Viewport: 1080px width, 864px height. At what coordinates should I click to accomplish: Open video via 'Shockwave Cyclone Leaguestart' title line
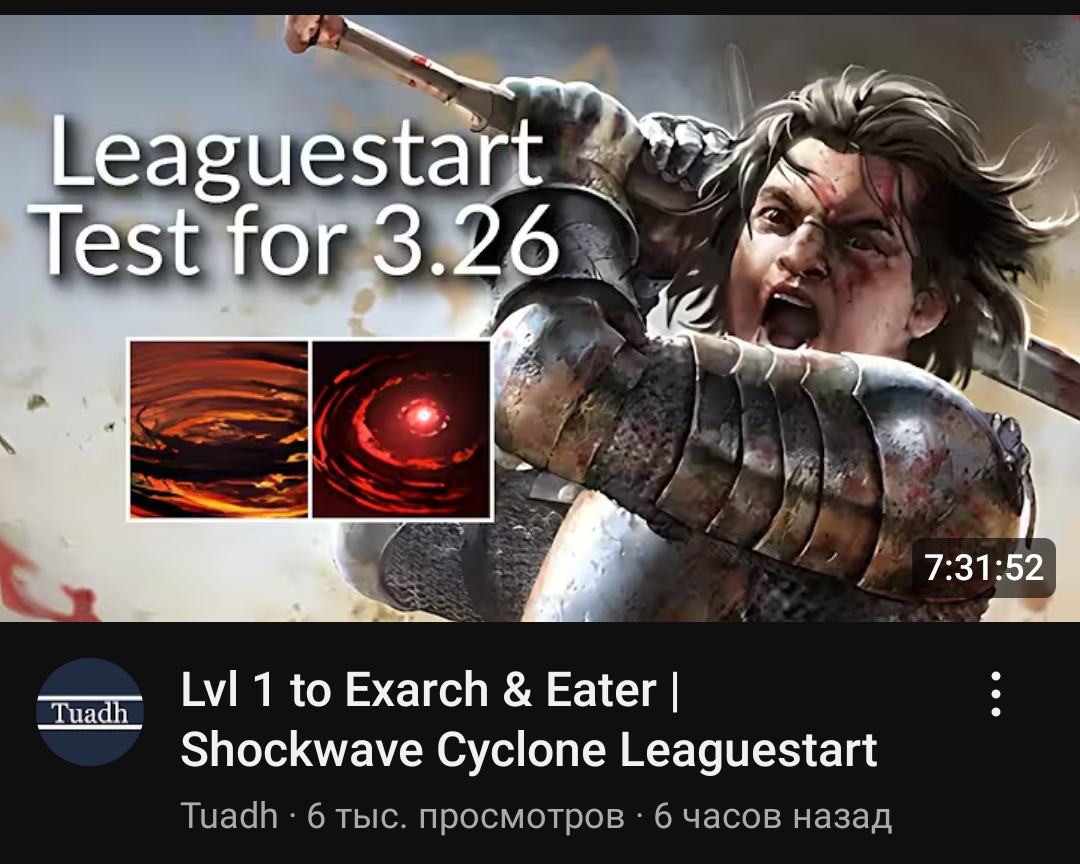pos(529,750)
